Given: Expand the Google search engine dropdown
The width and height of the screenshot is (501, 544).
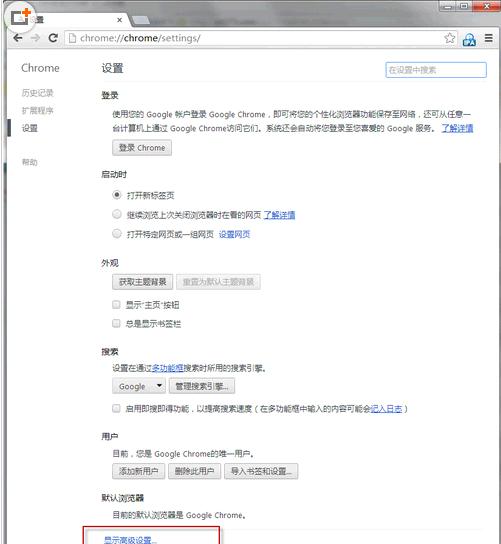Looking at the screenshot, I should click(x=139, y=386).
